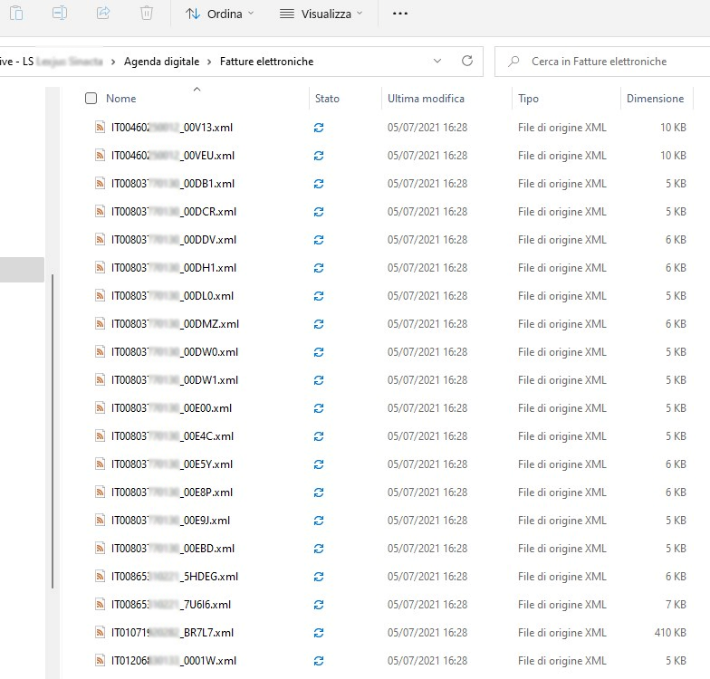Select the file ending in _0001W.xml
The height and width of the screenshot is (679, 710).
click(x=173, y=661)
